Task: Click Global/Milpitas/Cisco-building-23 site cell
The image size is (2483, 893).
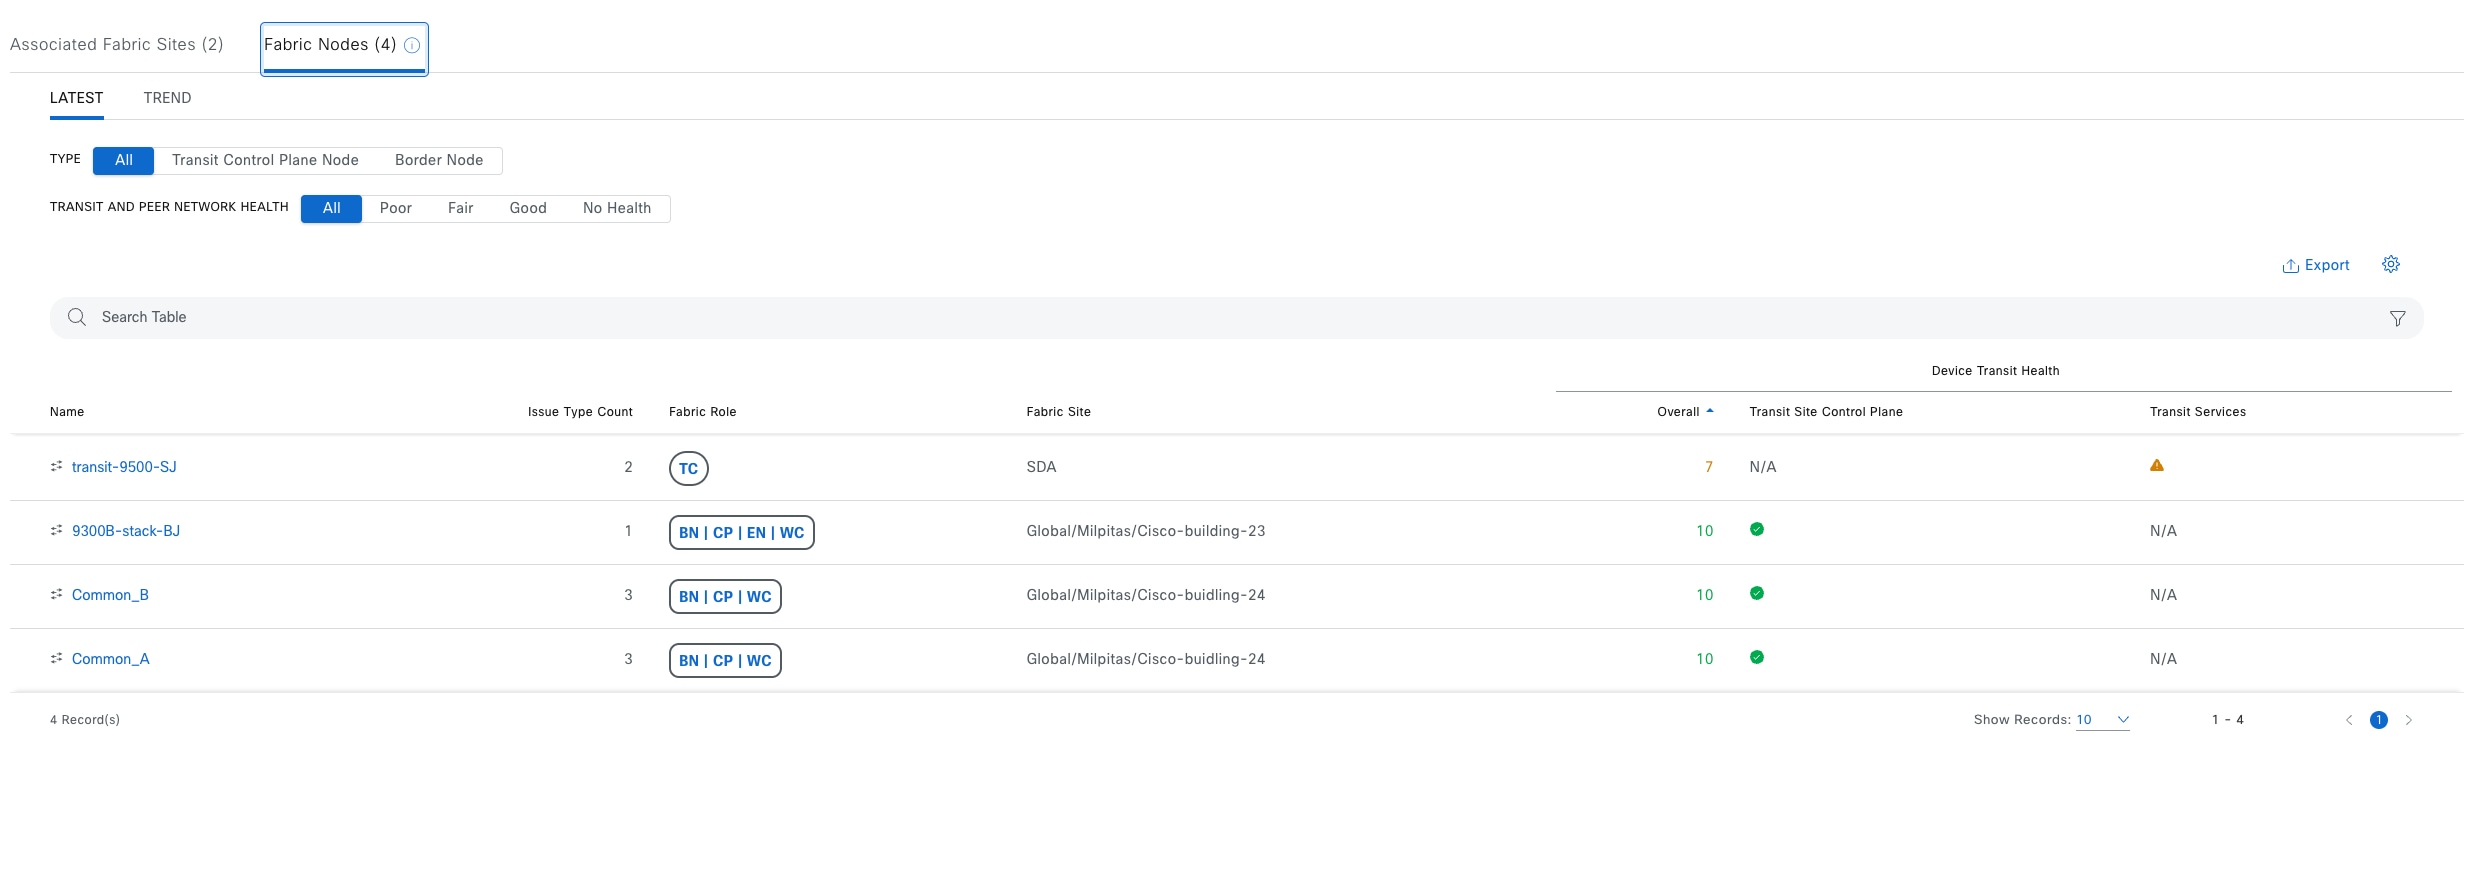Action: 1146,531
